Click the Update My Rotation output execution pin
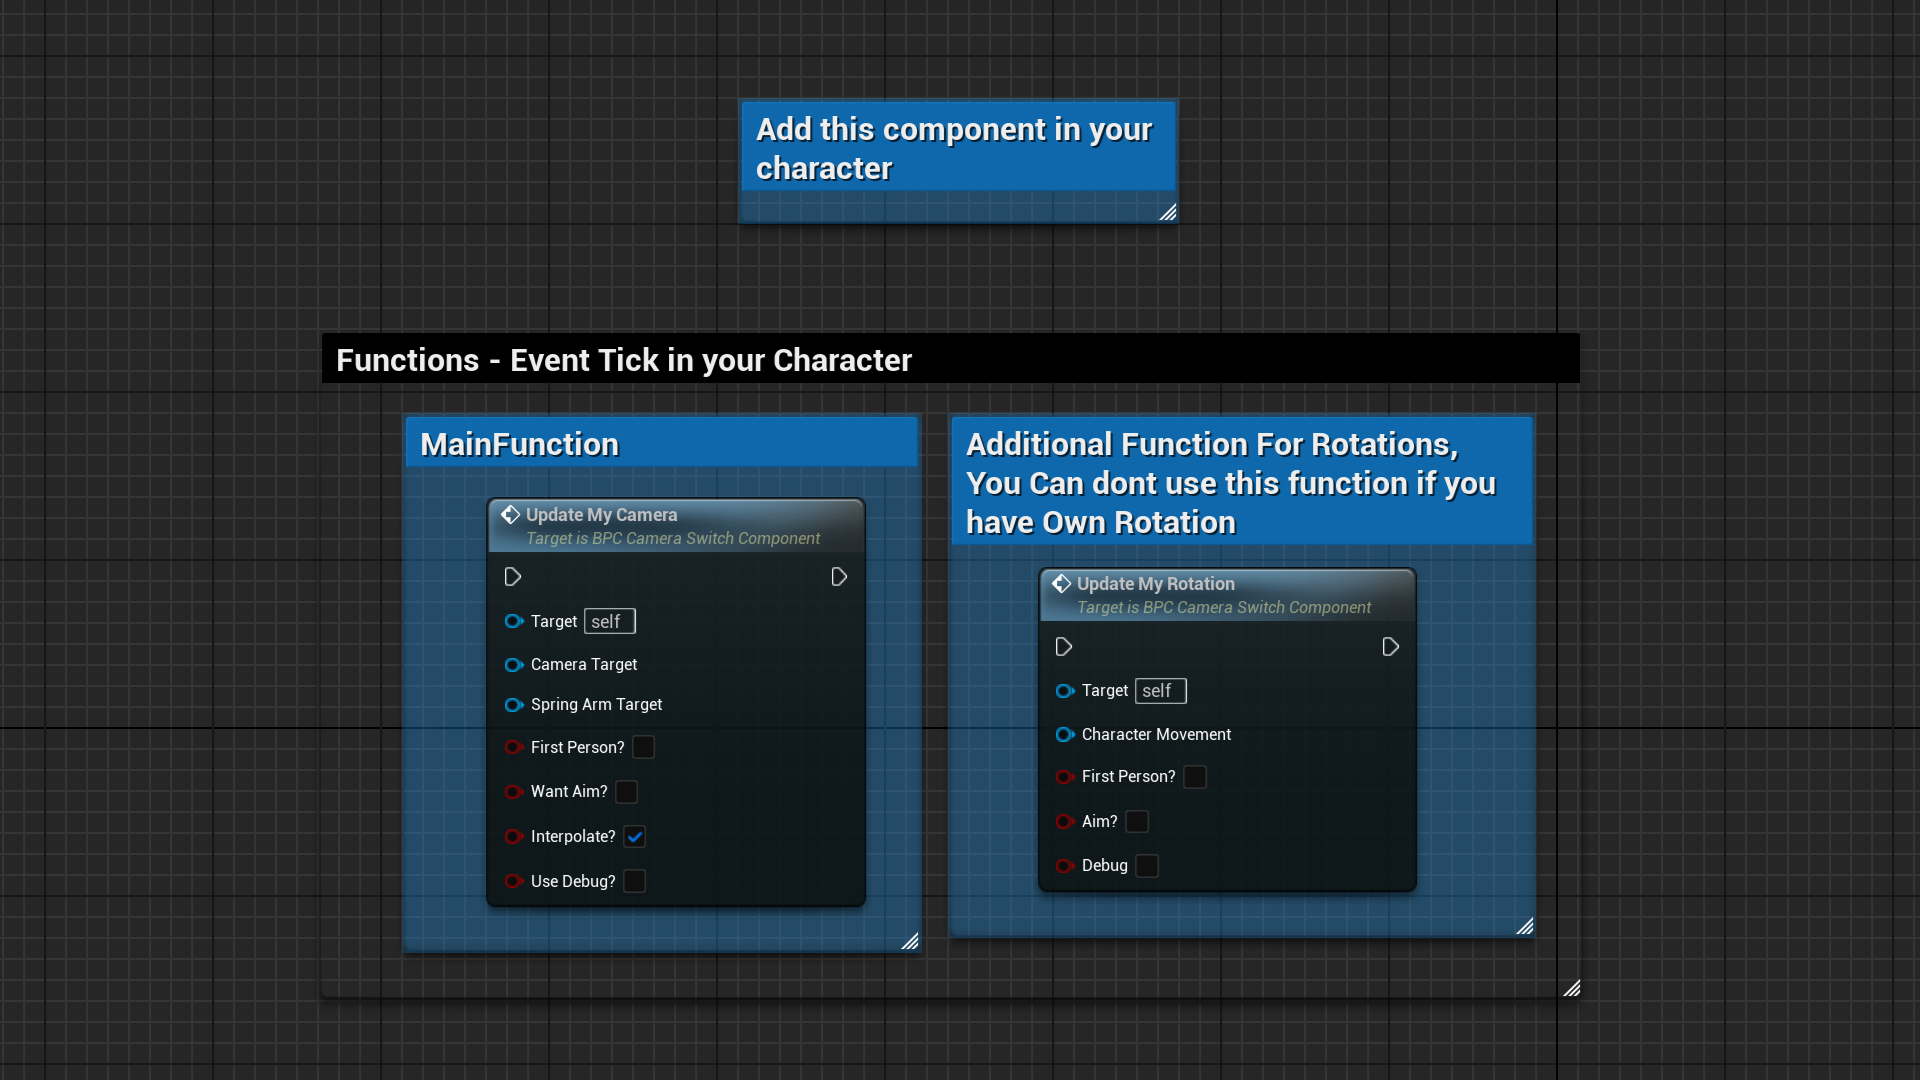This screenshot has height=1080, width=1920. click(1390, 647)
